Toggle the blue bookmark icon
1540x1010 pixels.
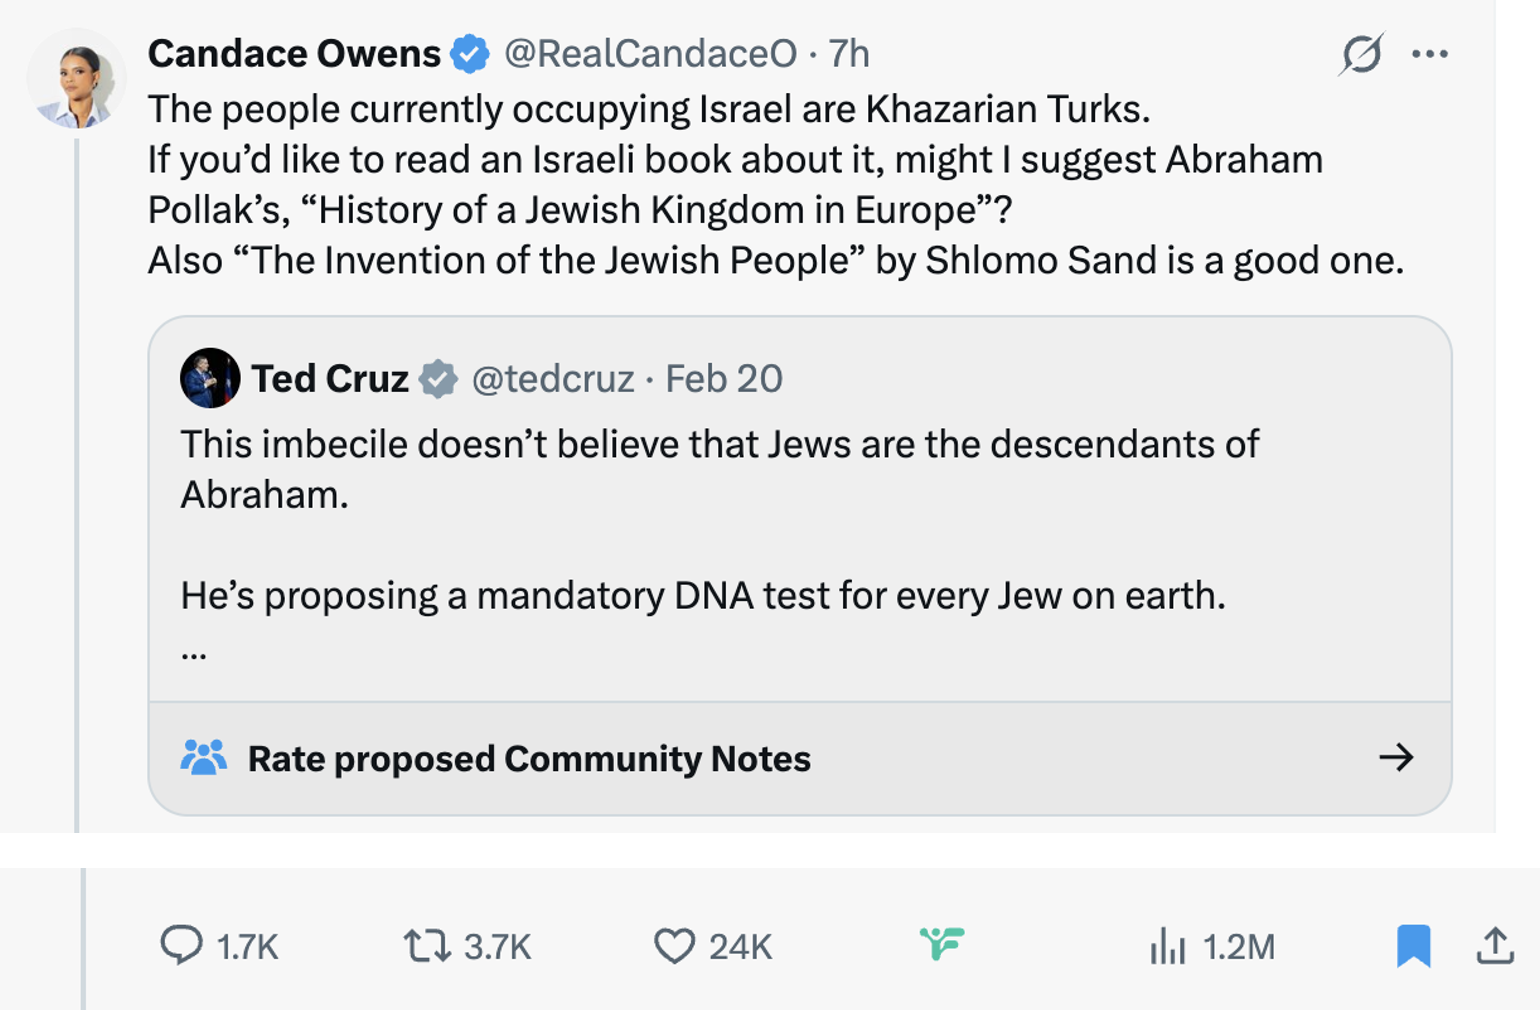point(1413,945)
